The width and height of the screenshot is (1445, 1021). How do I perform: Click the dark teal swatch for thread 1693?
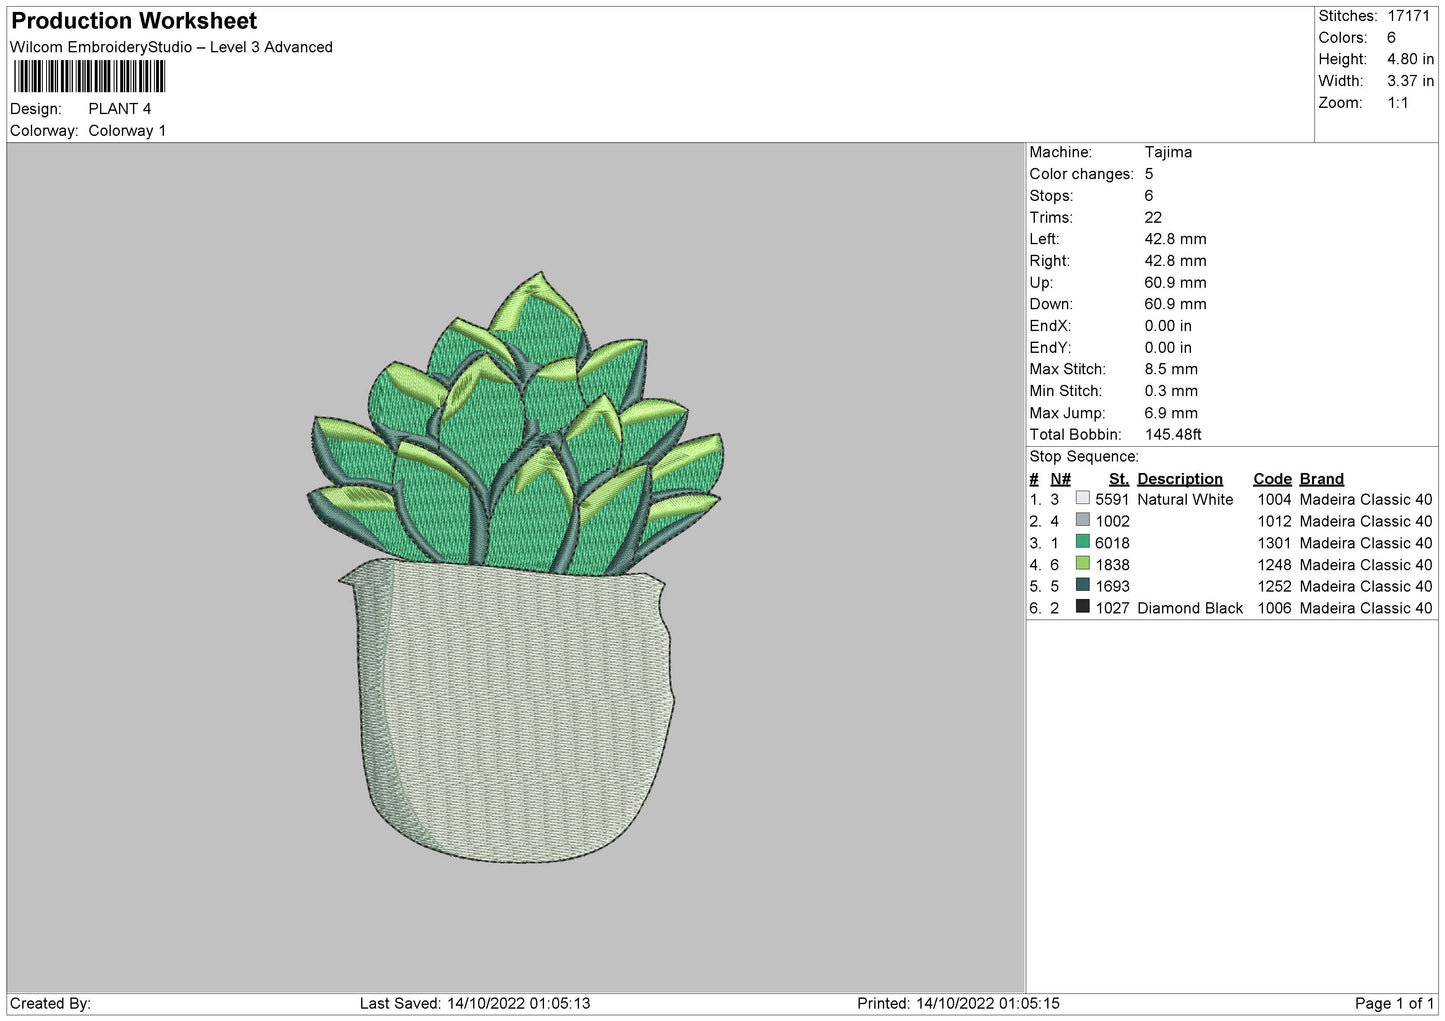coord(1082,585)
